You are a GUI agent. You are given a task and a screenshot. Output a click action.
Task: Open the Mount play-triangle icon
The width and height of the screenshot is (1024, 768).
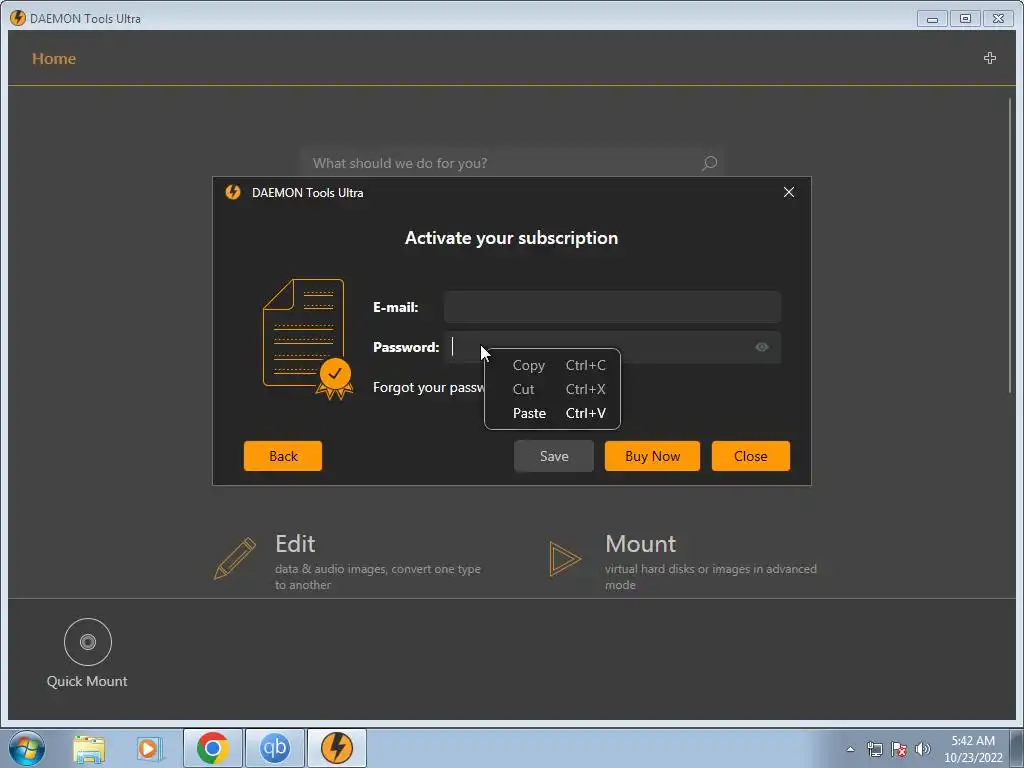tap(564, 559)
